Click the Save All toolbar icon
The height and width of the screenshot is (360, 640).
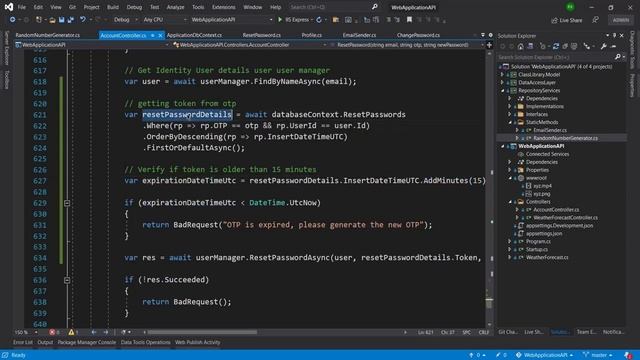(71, 20)
